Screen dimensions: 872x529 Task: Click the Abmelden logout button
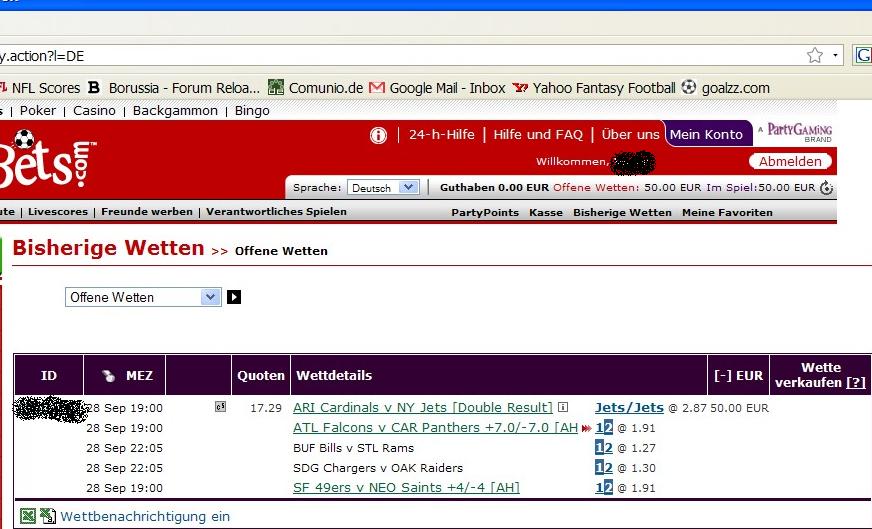789,161
